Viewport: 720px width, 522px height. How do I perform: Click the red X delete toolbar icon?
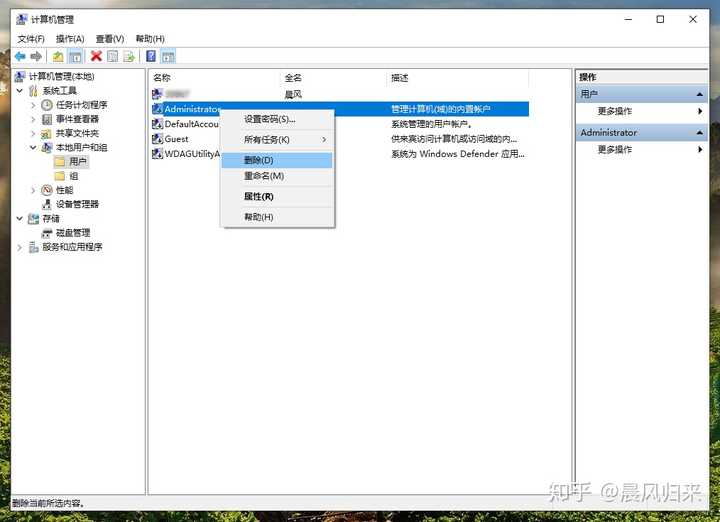[96, 57]
